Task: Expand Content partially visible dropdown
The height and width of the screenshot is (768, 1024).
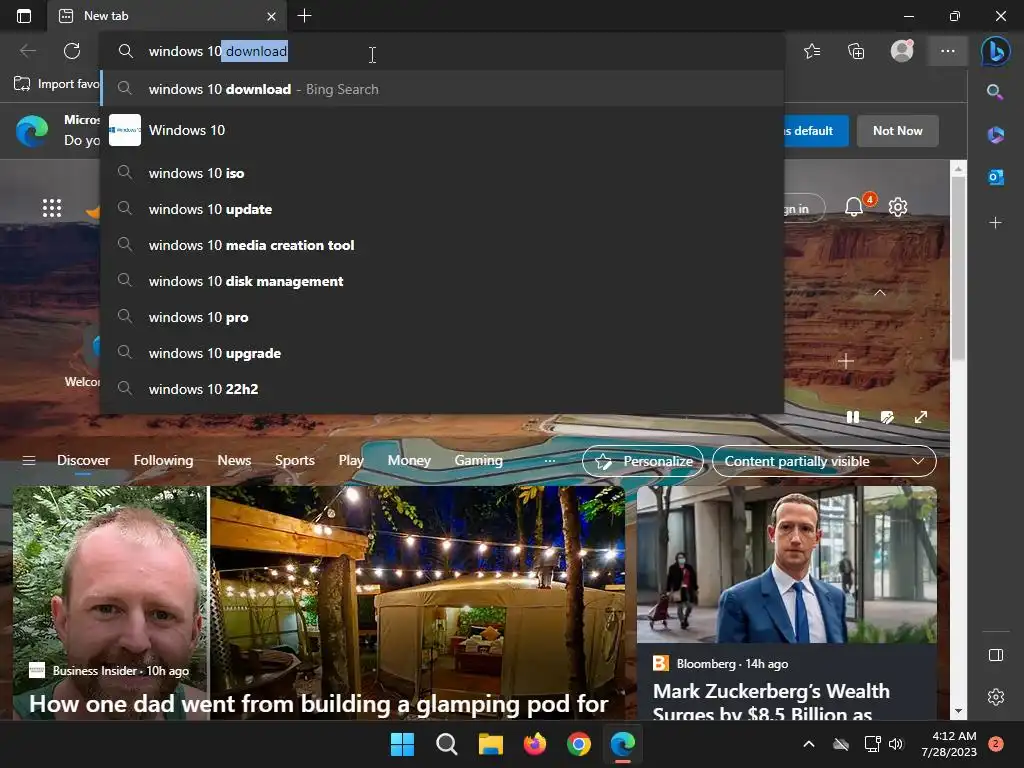Action: tap(824, 461)
